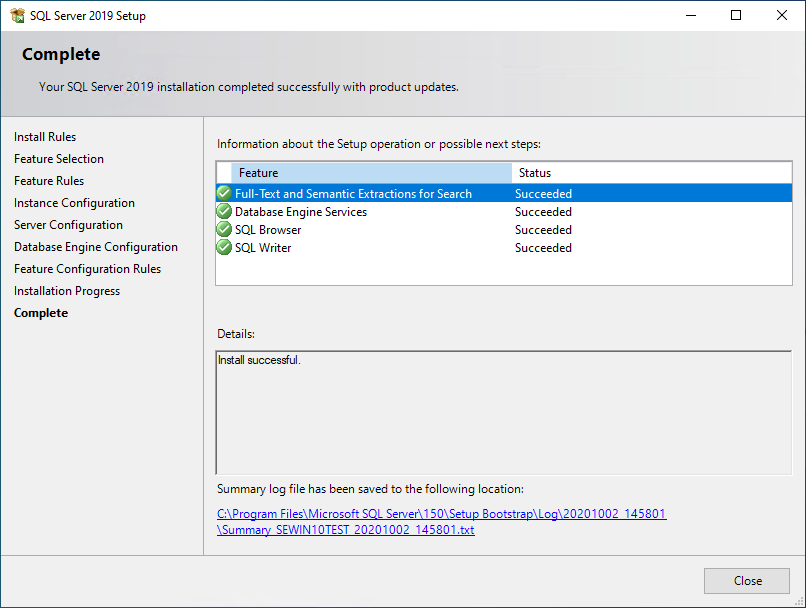Select Database Engine Configuration step
Viewport: 806px width, 608px height.
[96, 247]
